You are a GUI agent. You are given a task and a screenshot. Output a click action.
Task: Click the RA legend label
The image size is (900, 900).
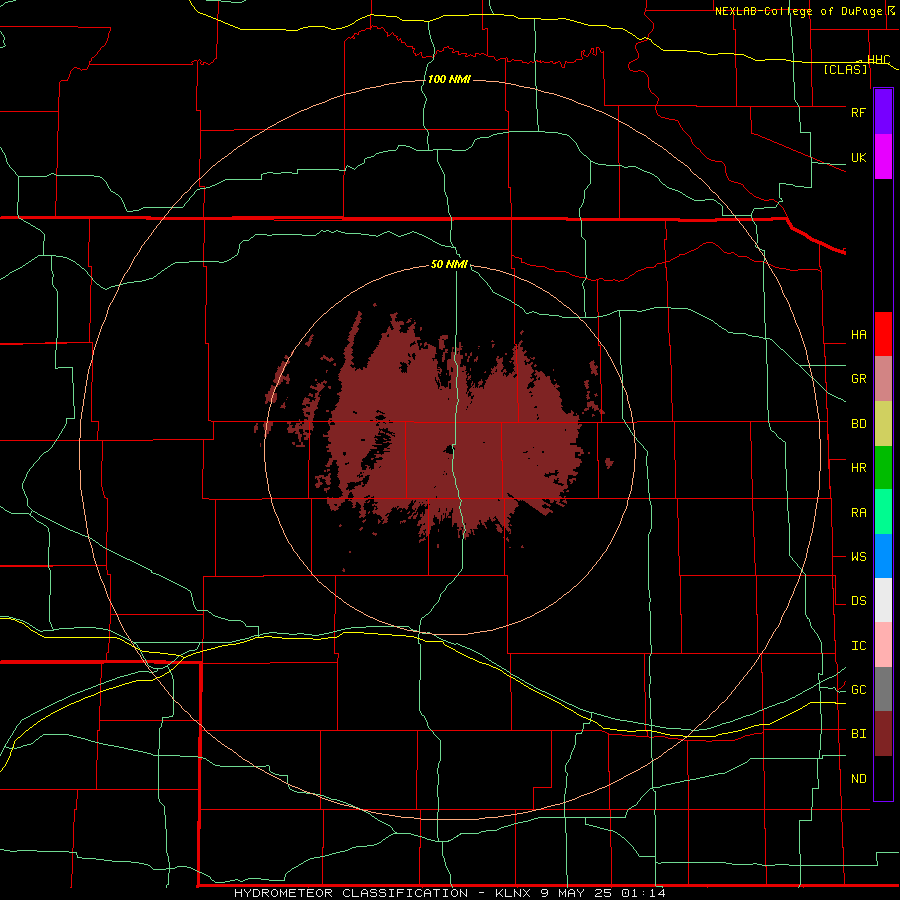858,513
